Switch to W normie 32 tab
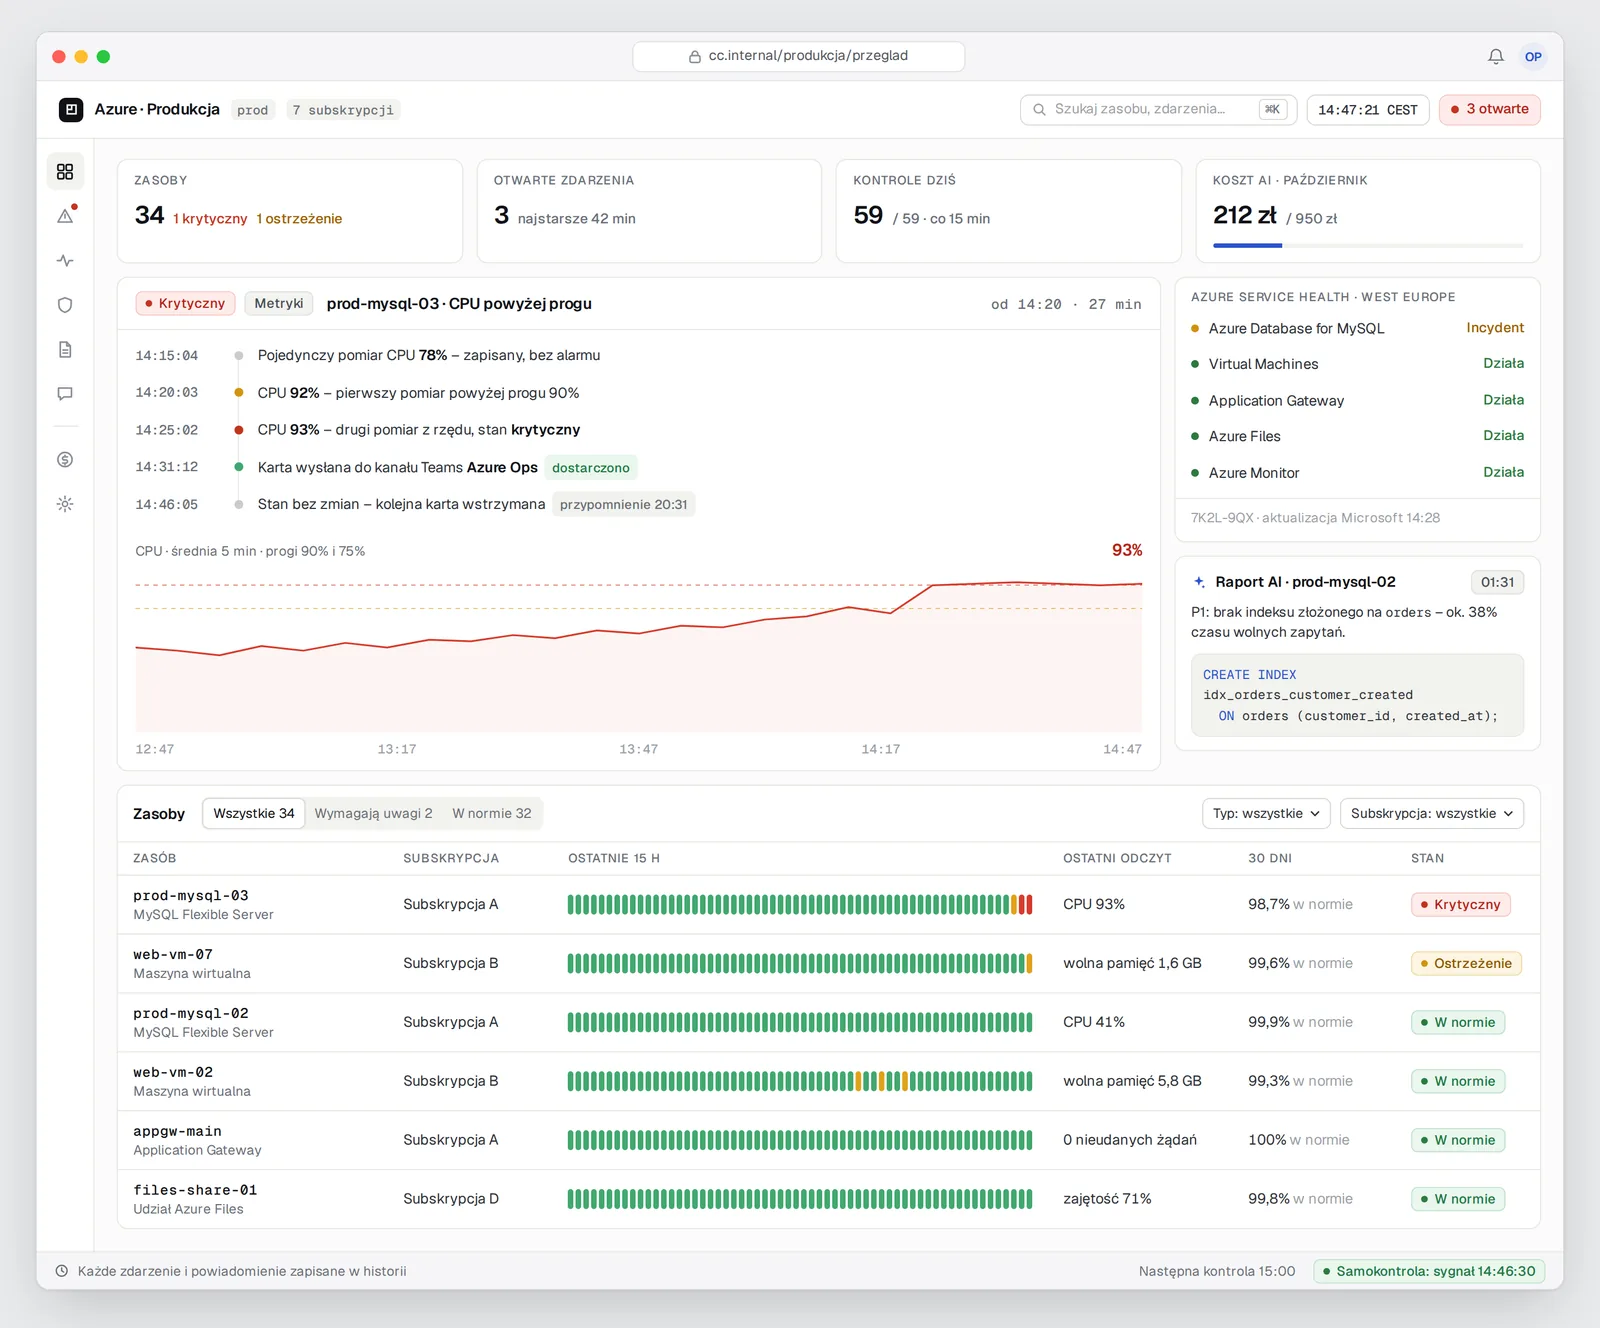1600x1328 pixels. (492, 814)
